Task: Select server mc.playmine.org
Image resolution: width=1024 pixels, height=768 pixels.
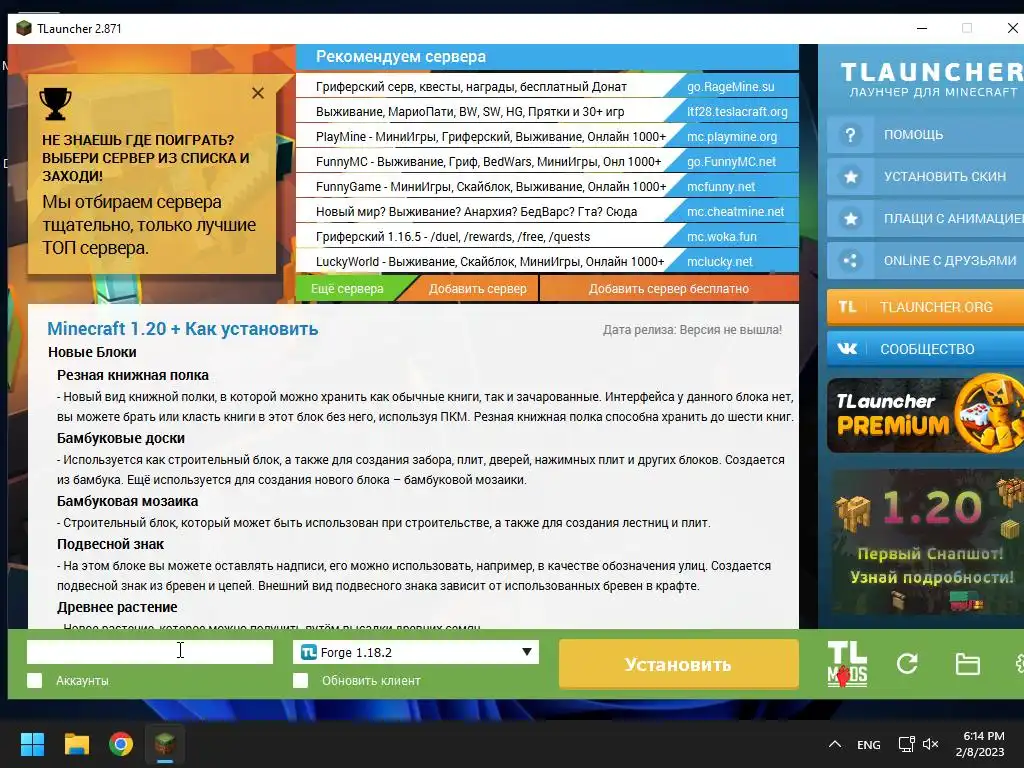Action: coord(732,137)
